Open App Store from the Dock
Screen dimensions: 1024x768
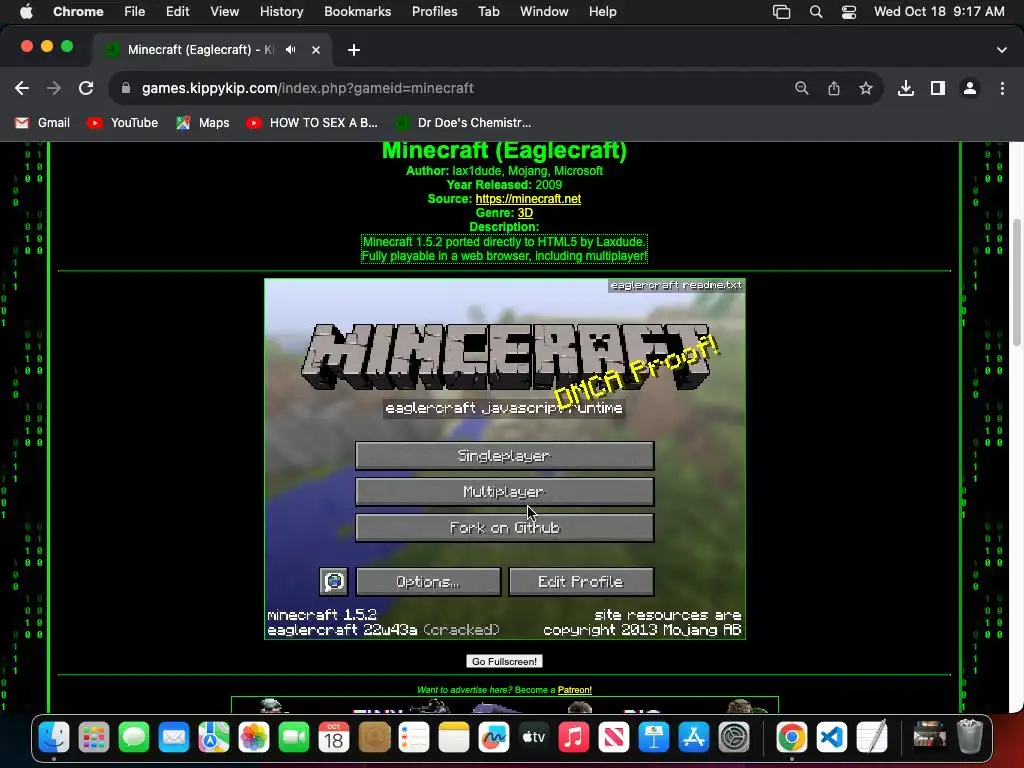click(694, 737)
